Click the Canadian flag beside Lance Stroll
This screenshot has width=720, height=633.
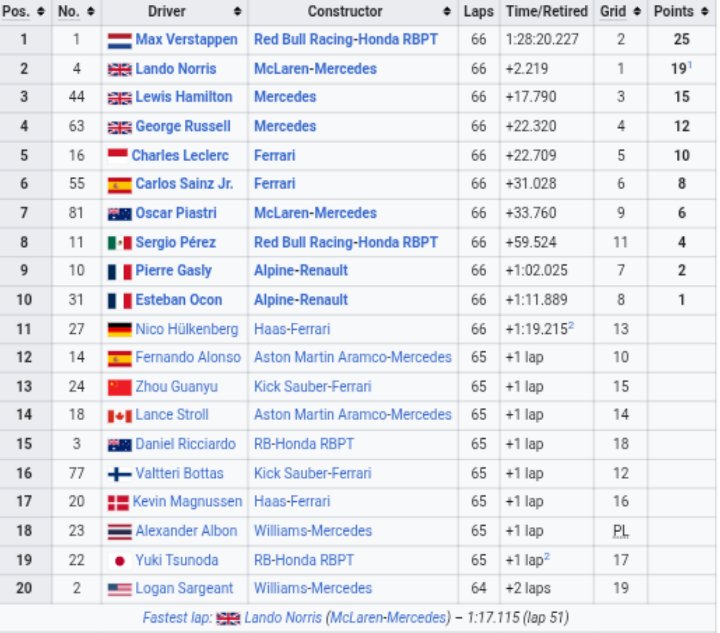pos(119,416)
